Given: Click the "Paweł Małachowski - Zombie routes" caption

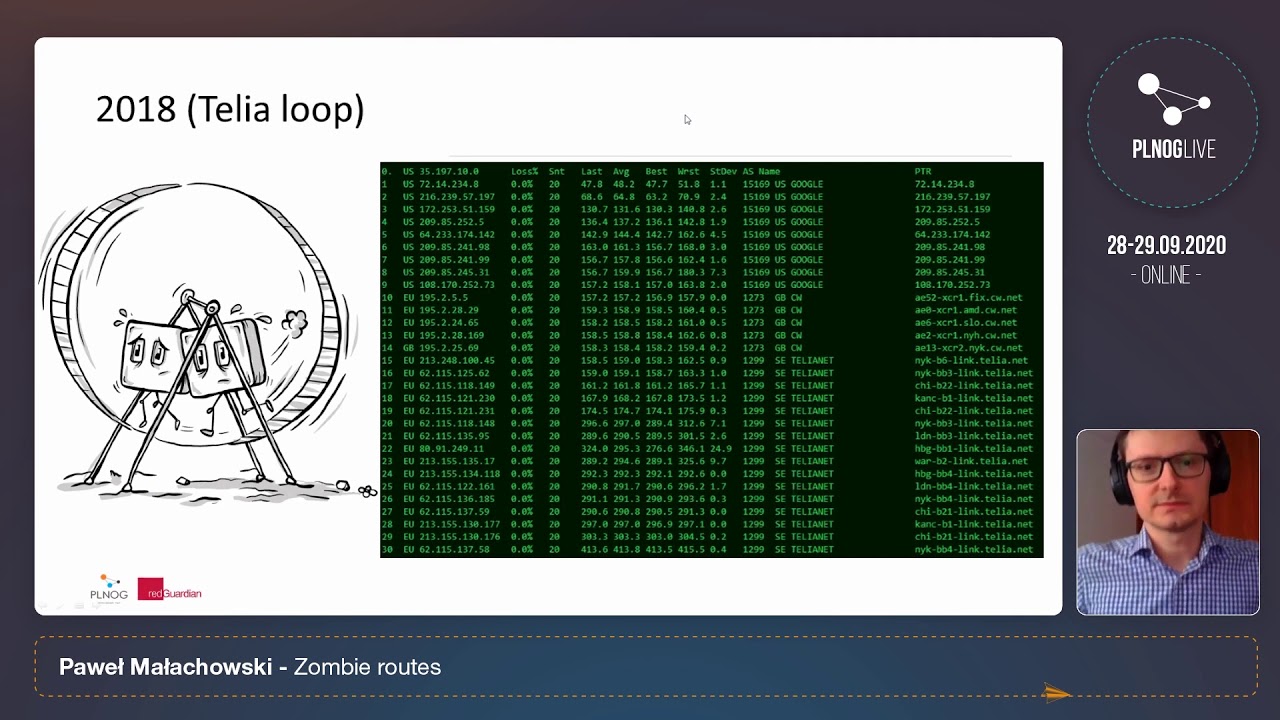Looking at the screenshot, I should (x=250, y=667).
